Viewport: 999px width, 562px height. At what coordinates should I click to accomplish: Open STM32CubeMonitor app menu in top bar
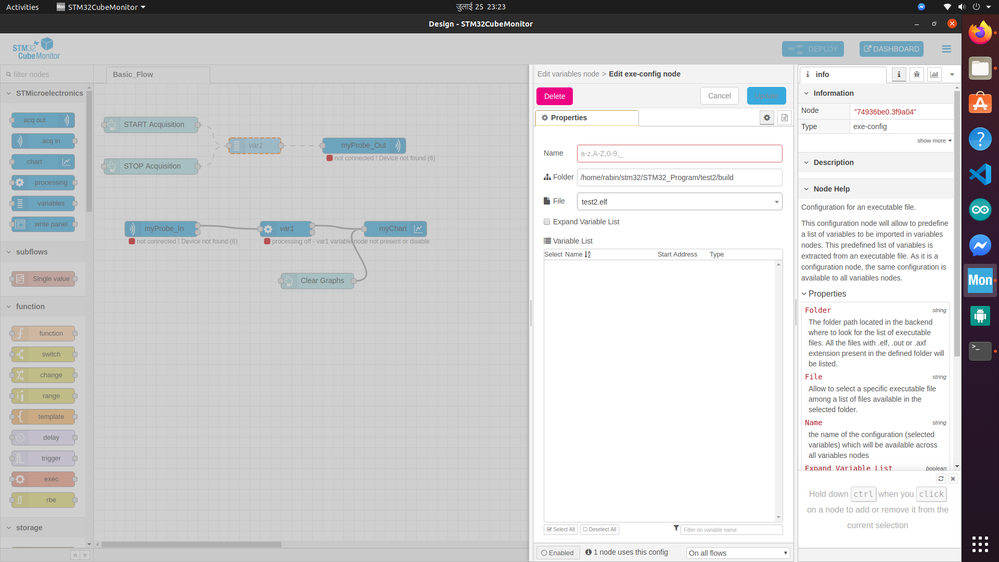pos(101,7)
